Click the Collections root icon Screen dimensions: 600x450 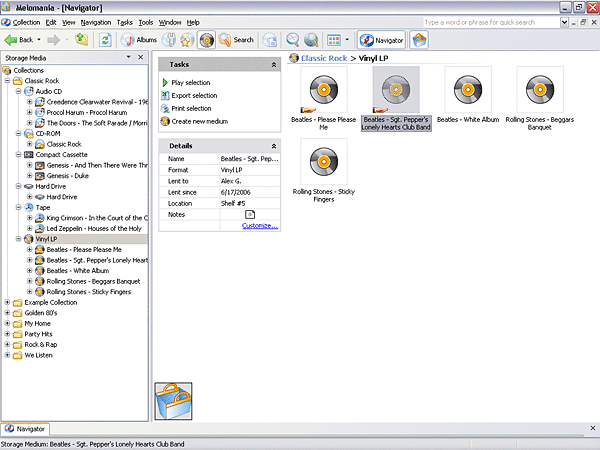(x=7, y=70)
